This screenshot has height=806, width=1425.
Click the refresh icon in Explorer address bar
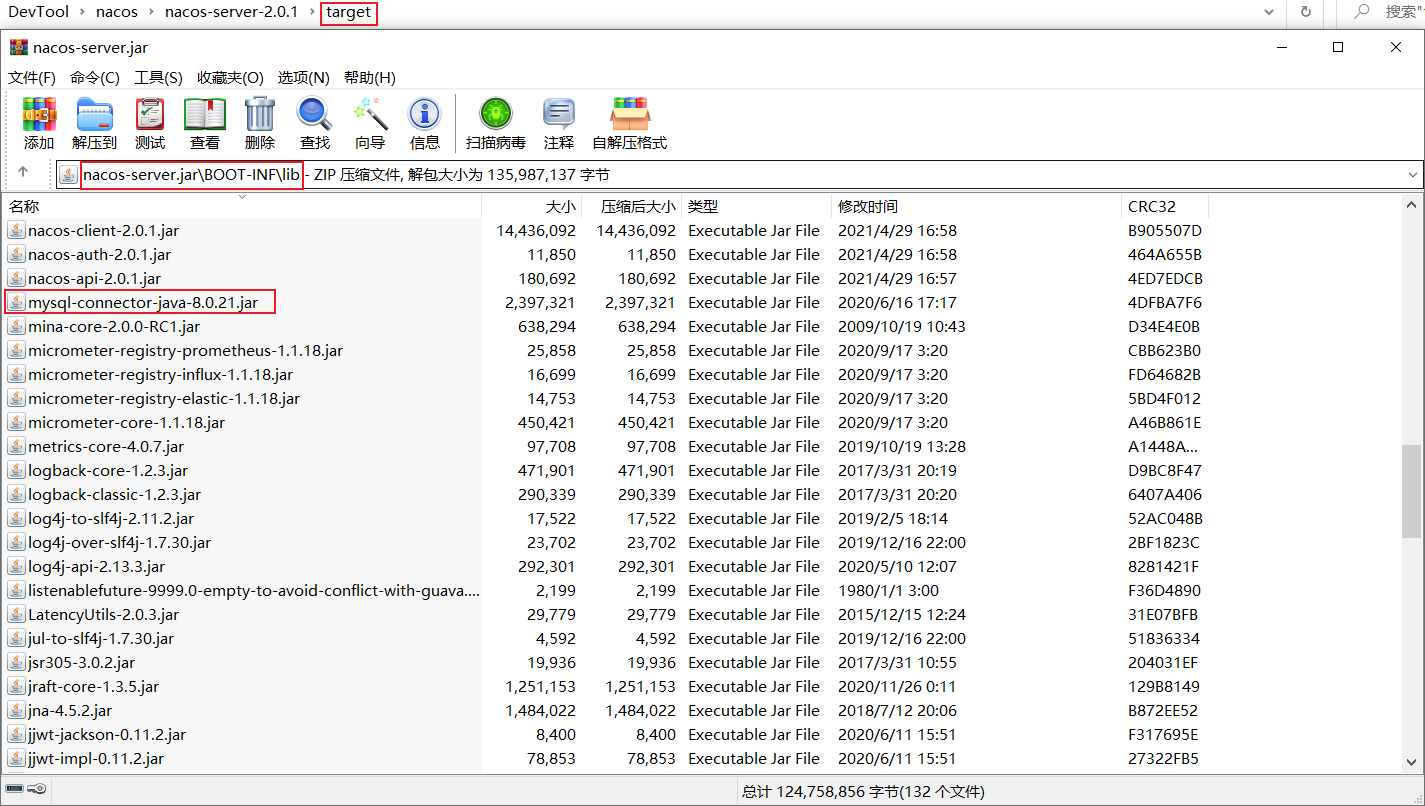1305,12
